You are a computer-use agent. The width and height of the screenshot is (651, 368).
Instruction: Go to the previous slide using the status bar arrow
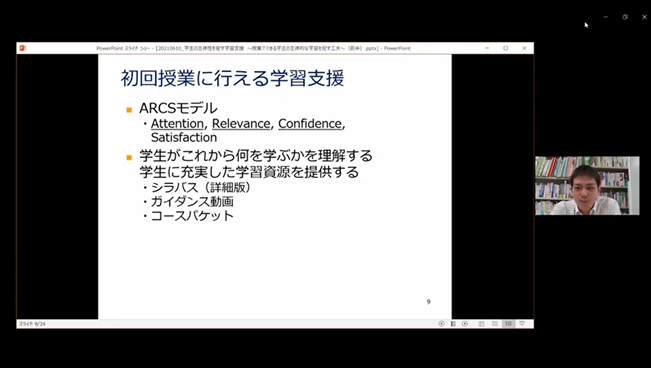click(x=441, y=324)
